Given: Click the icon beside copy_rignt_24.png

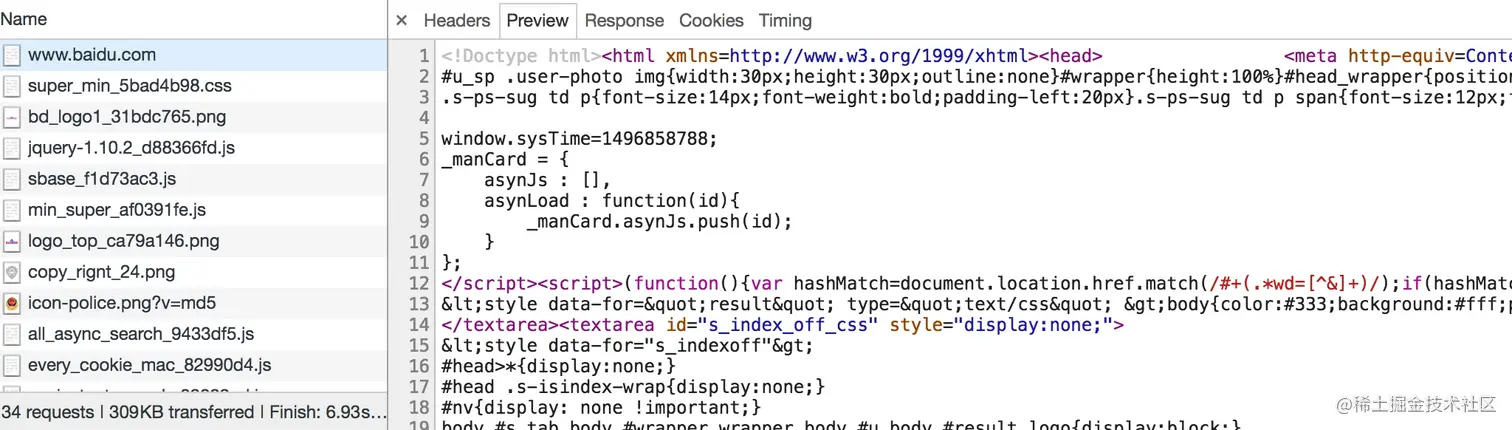Looking at the screenshot, I should 12,272.
